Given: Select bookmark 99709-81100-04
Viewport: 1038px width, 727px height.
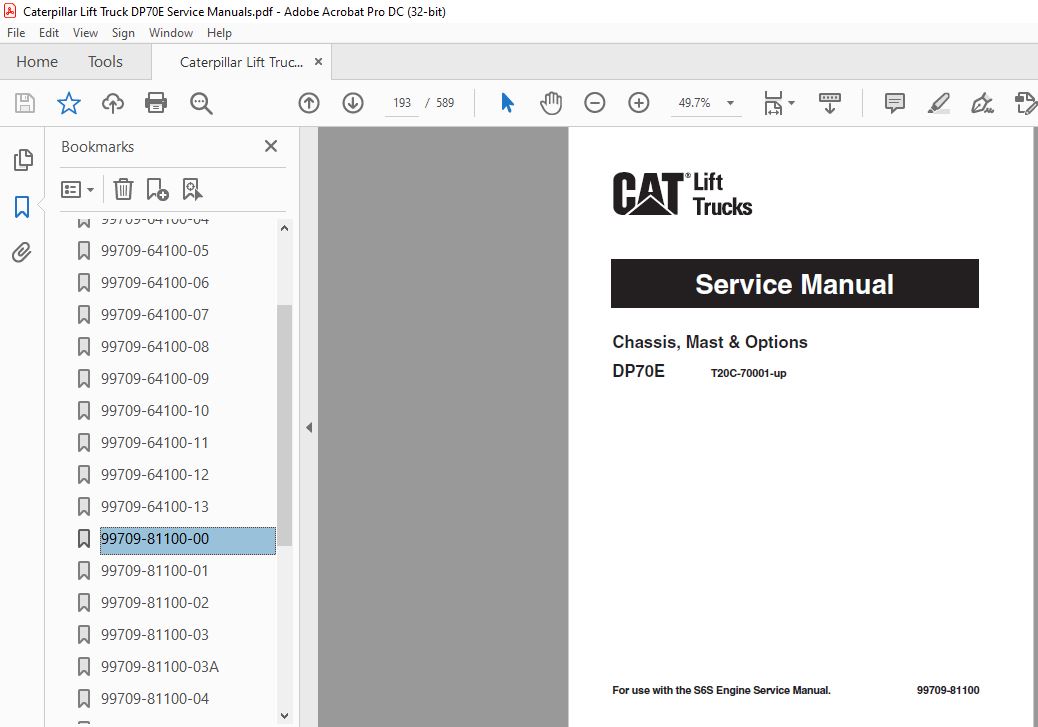Looking at the screenshot, I should click(154, 699).
